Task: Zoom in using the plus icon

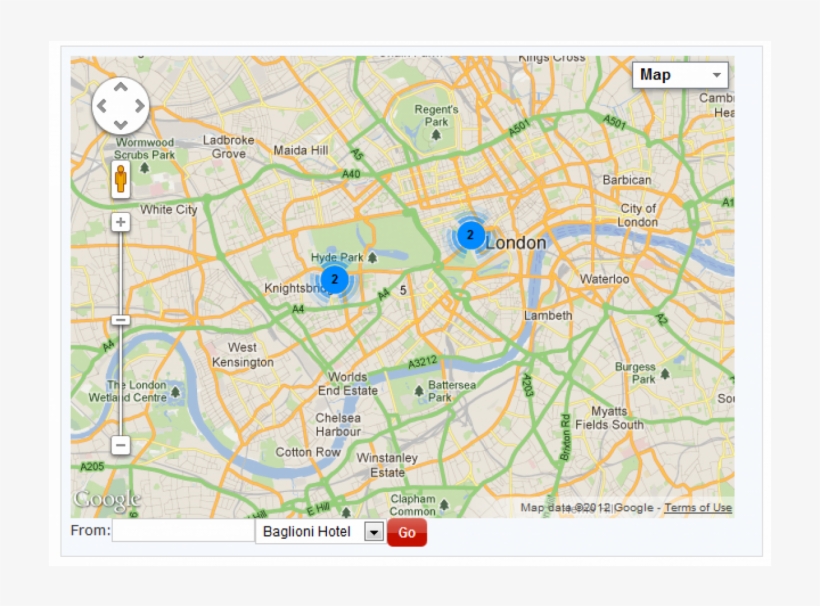Action: coord(120,220)
